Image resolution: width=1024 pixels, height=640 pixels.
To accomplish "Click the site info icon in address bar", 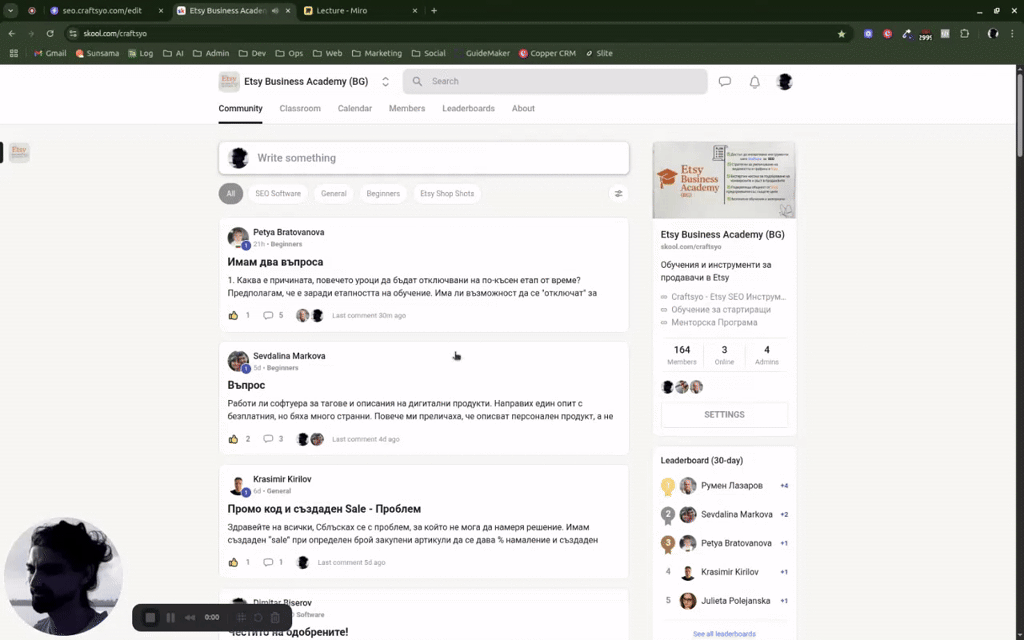I will coord(73,33).
